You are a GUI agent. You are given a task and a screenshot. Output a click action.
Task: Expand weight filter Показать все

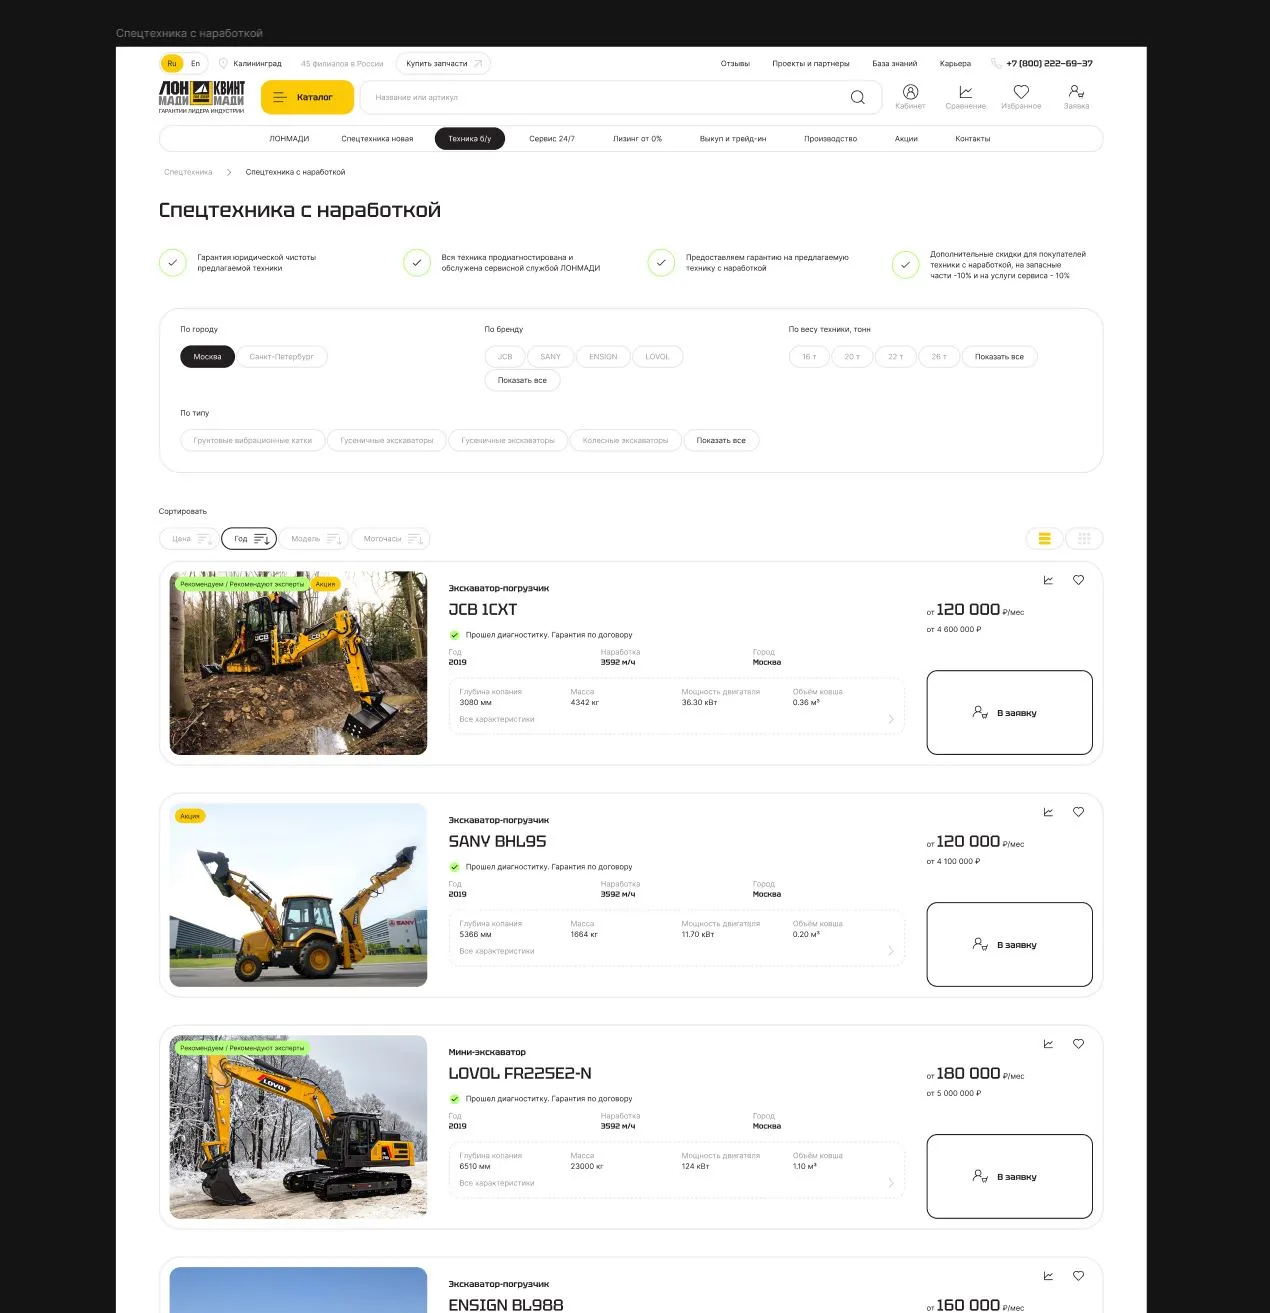(x=999, y=357)
